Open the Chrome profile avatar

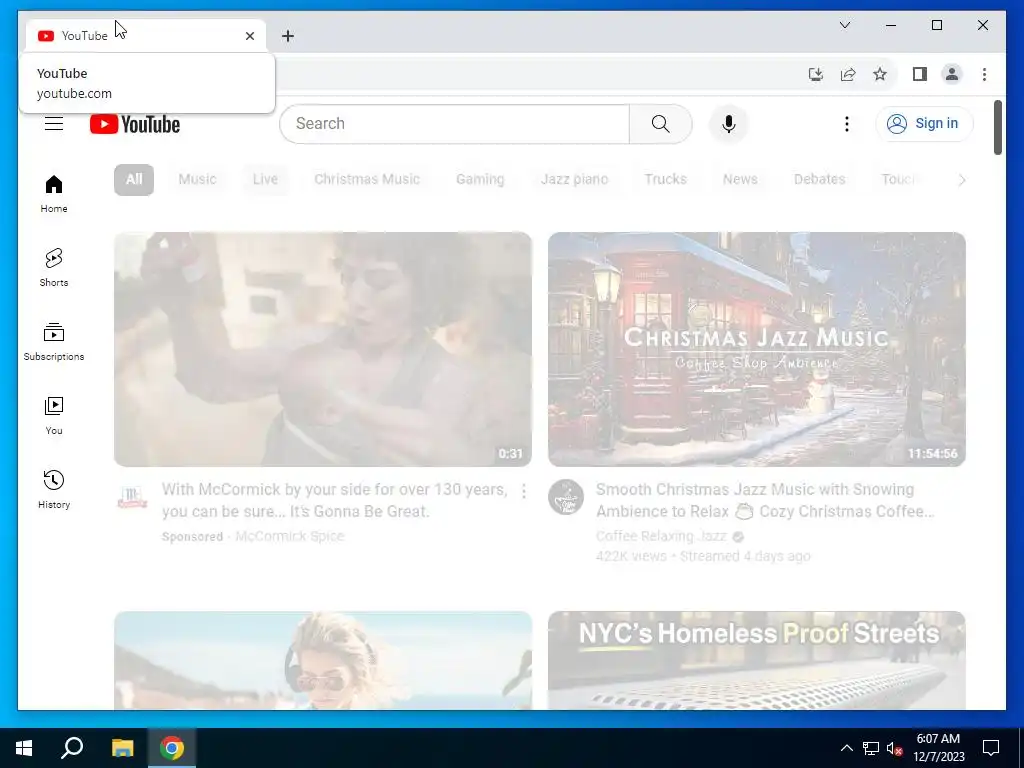(952, 74)
